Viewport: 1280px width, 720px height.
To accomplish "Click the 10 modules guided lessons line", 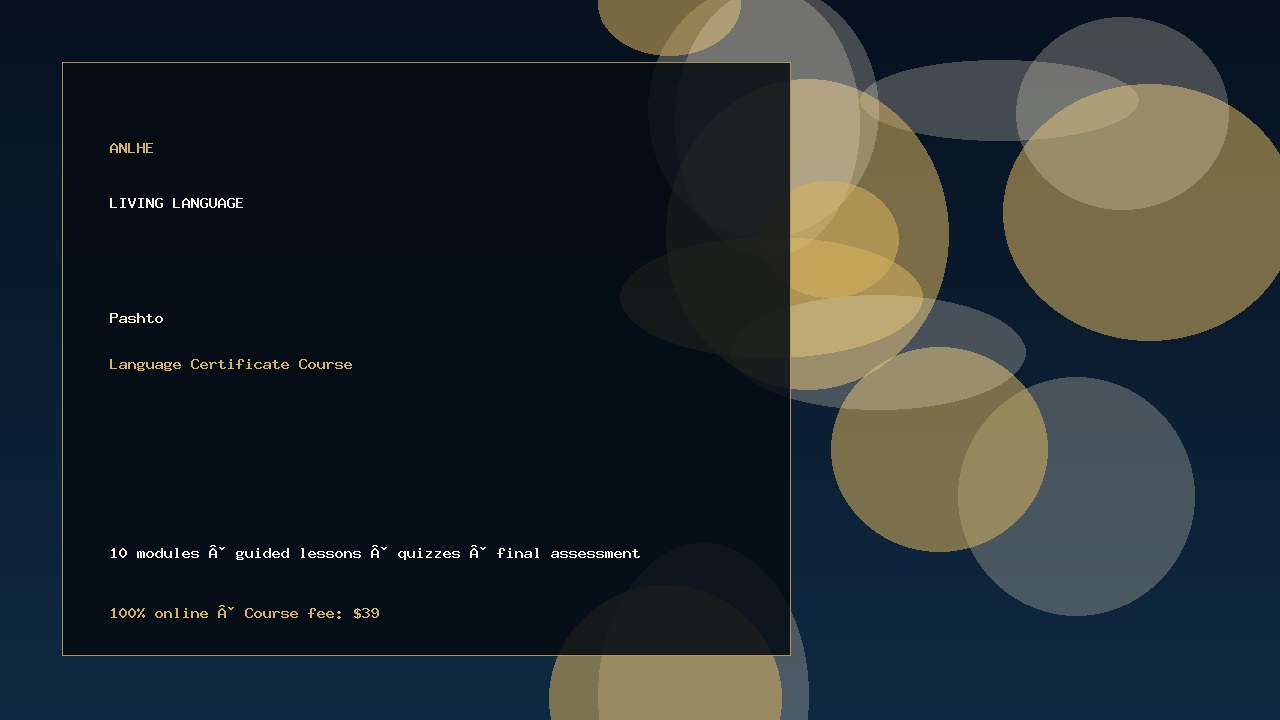I will click(375, 553).
